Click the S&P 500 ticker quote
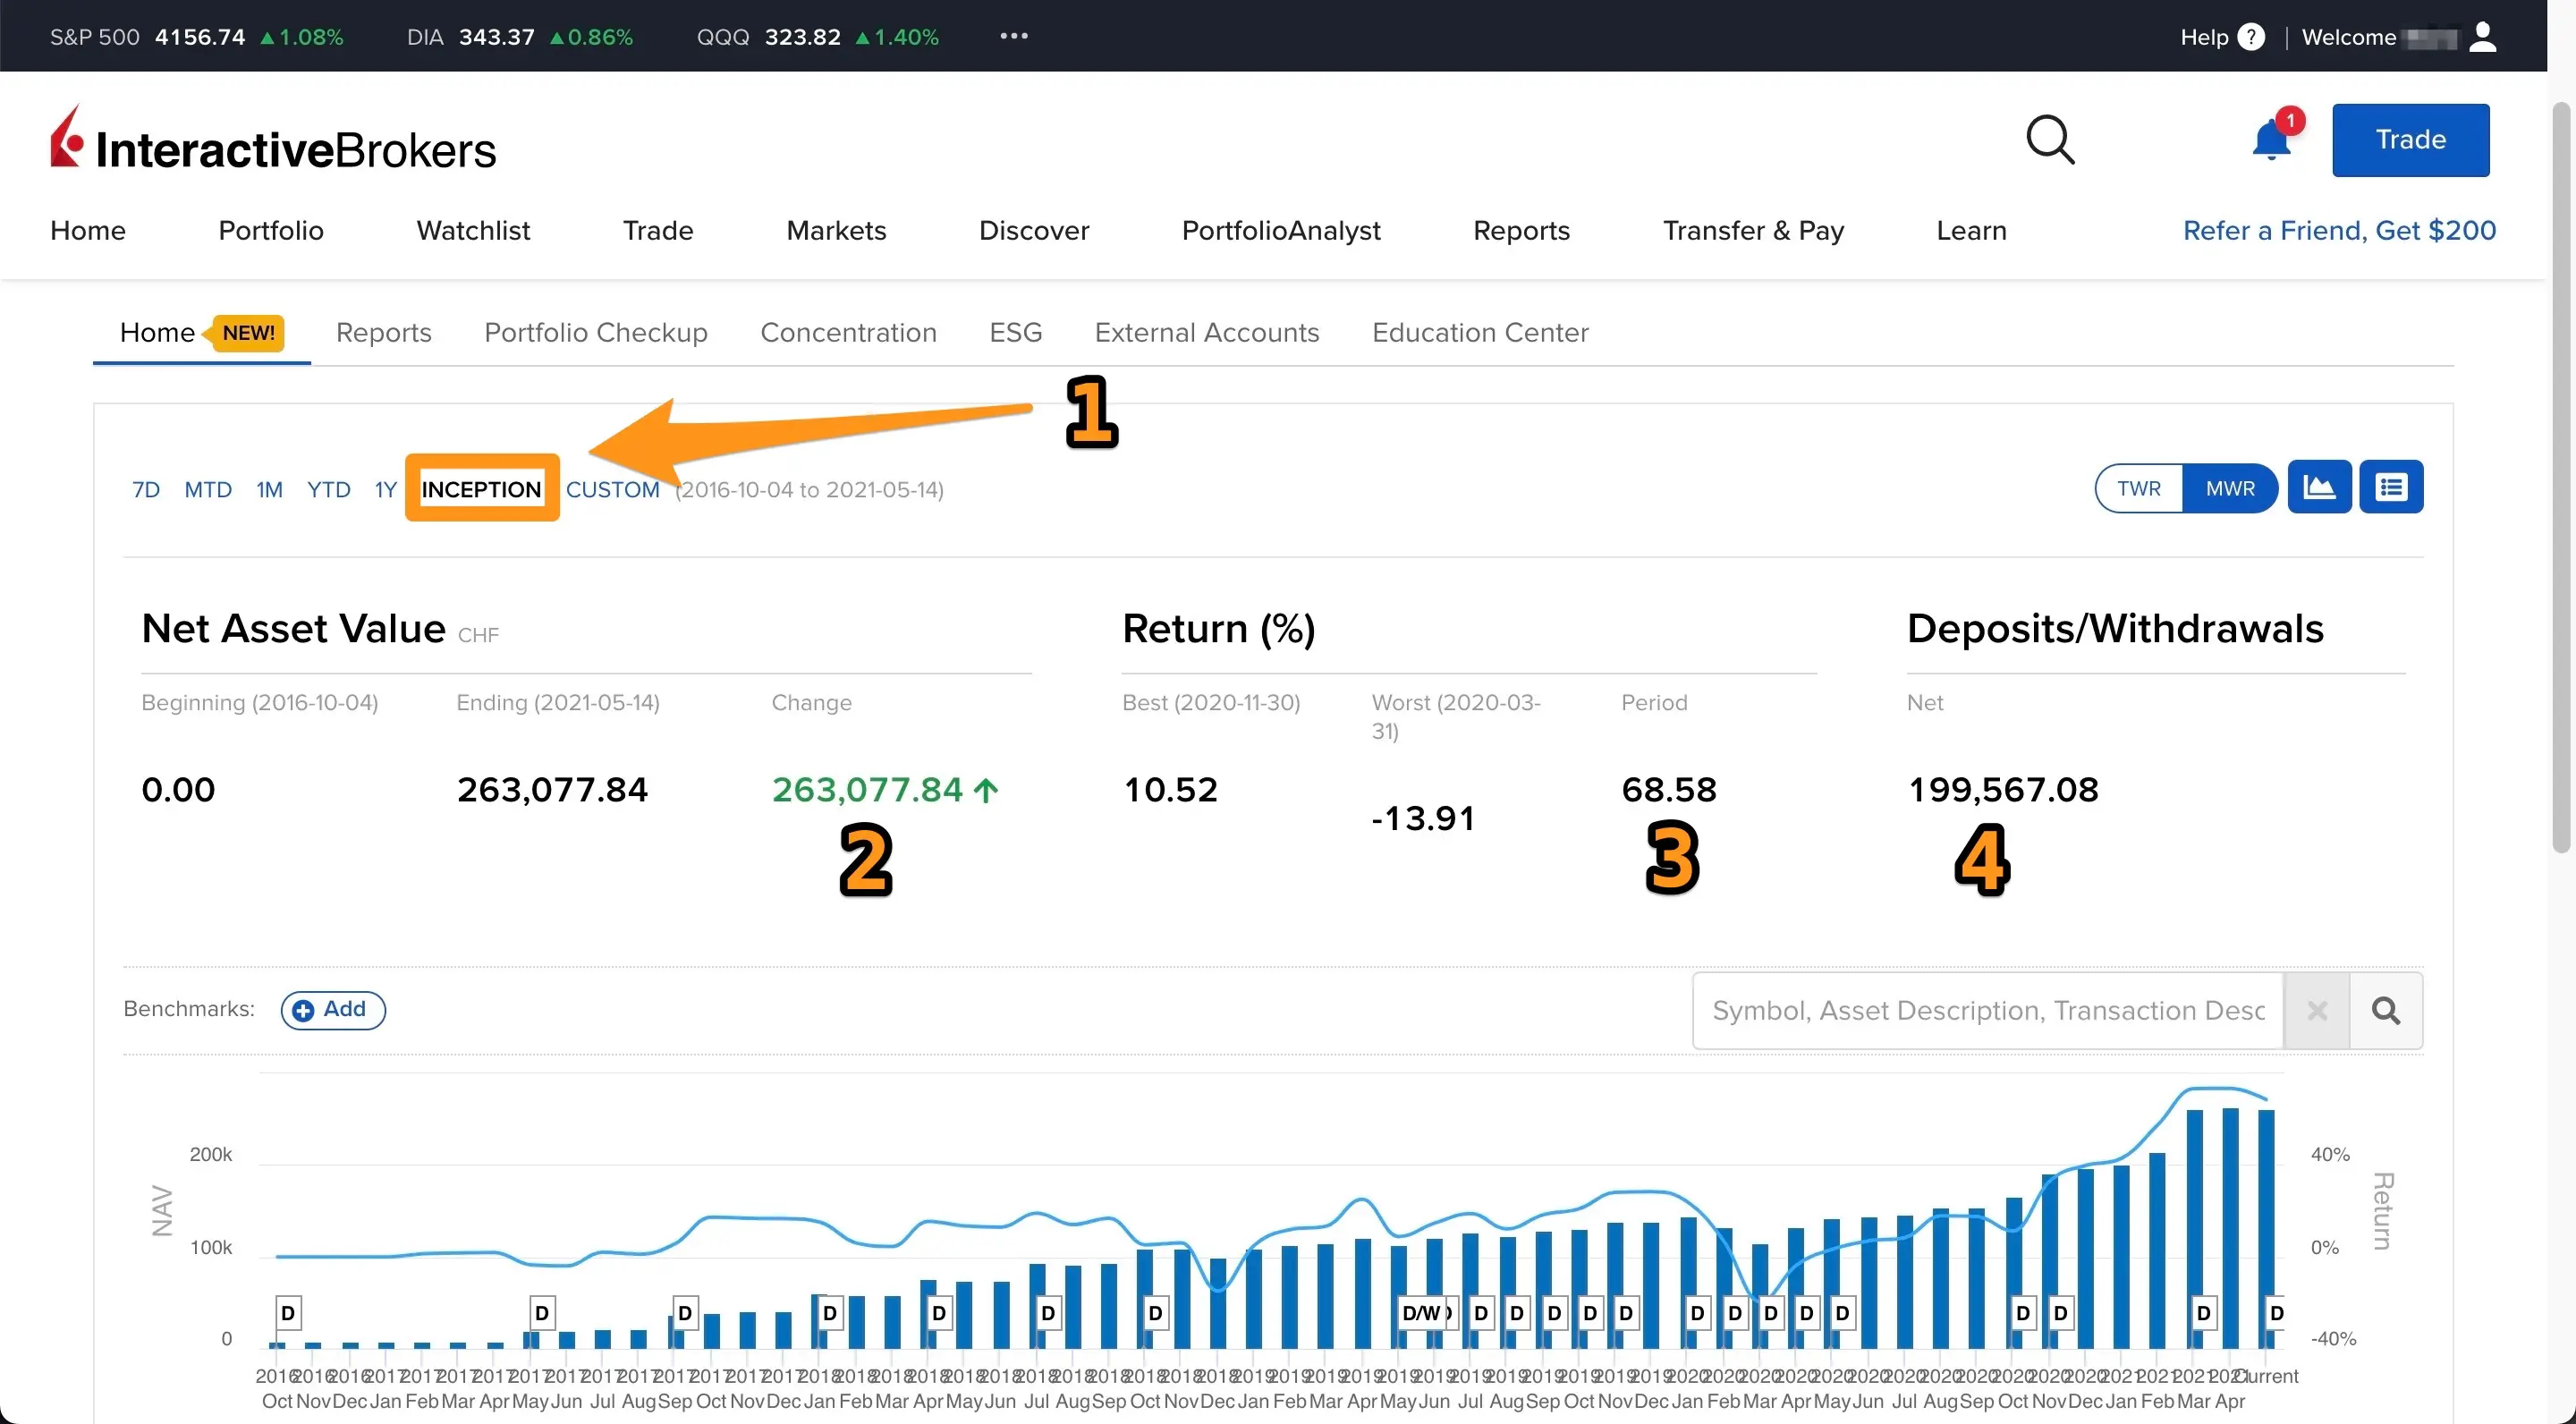2576x1424 pixels. click(196, 37)
